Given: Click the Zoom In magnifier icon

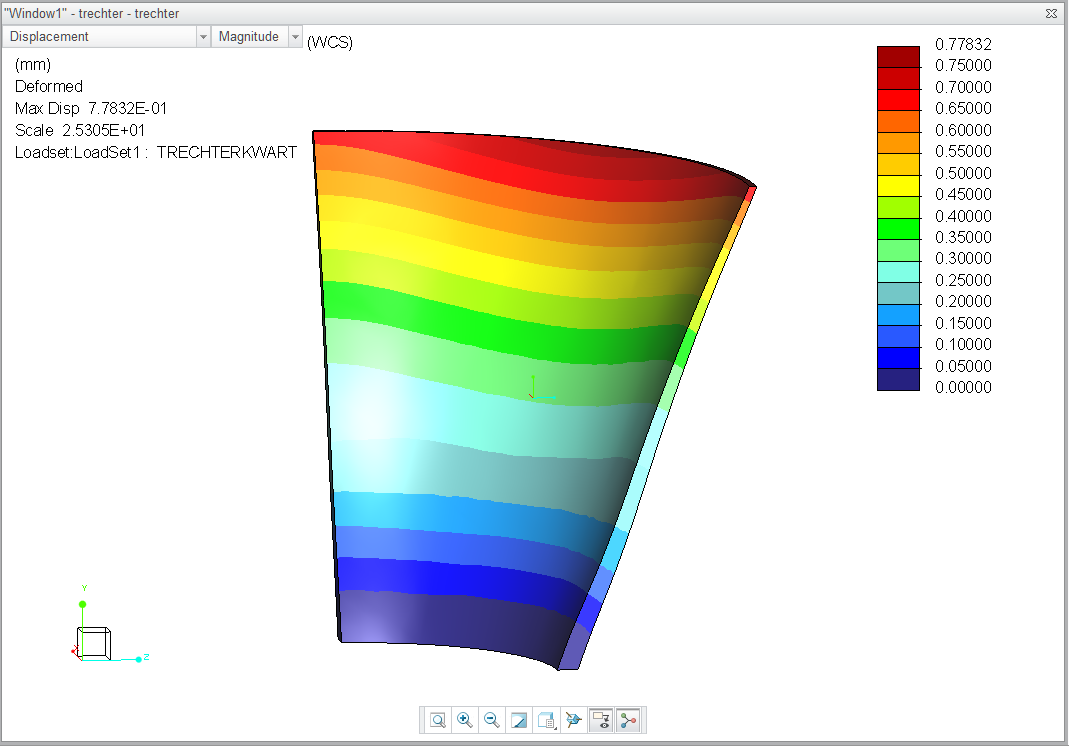Looking at the screenshot, I should click(465, 720).
